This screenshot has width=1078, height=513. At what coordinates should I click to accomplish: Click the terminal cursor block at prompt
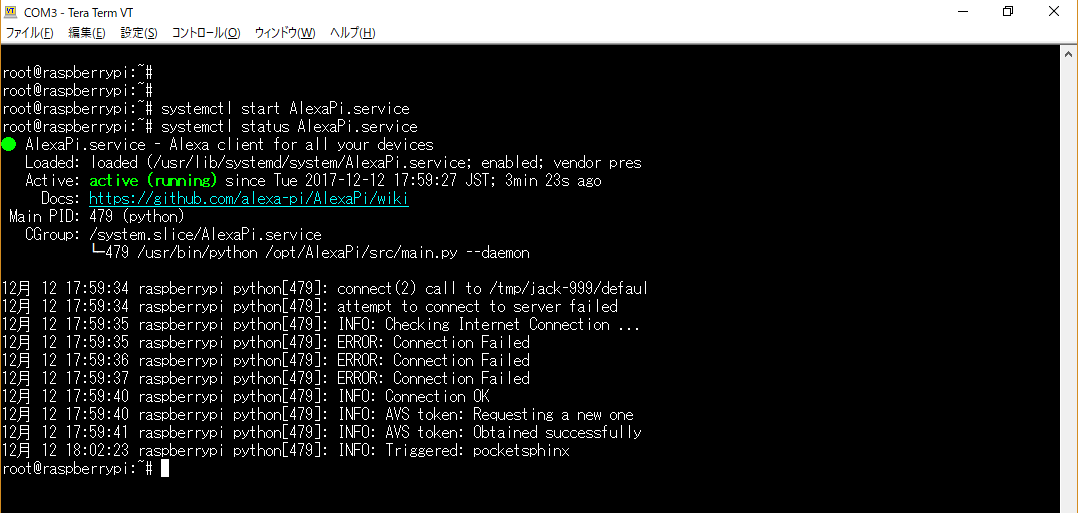tap(164, 468)
